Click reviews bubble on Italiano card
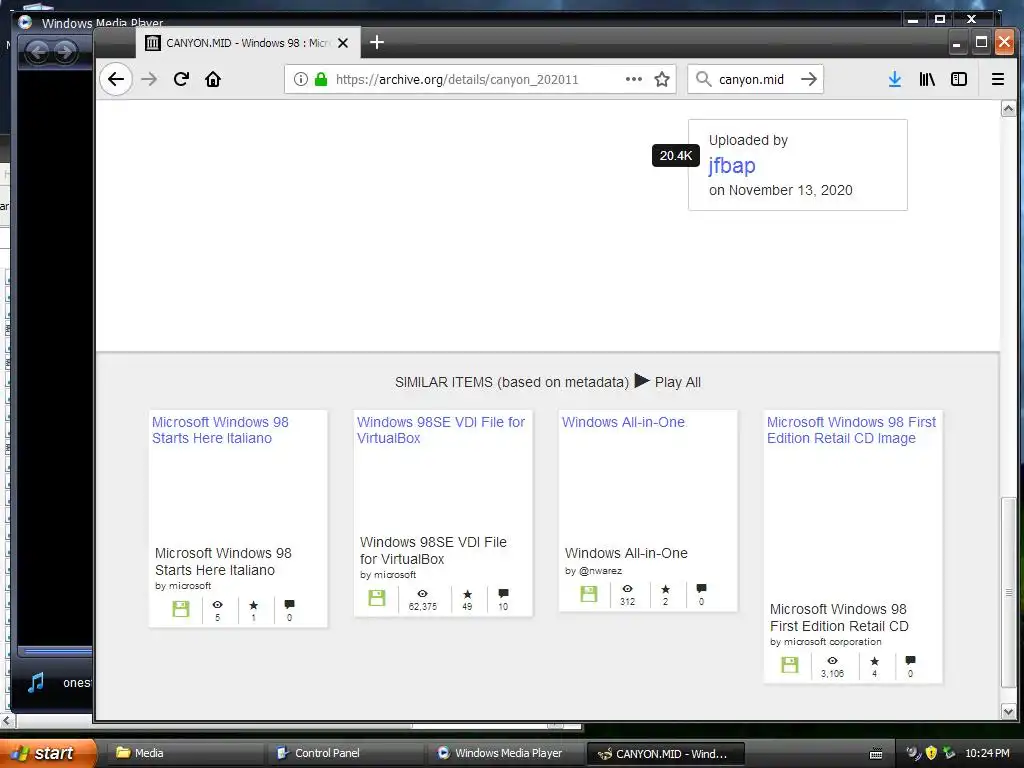Screen dimensions: 1024x768 [x=289, y=605]
